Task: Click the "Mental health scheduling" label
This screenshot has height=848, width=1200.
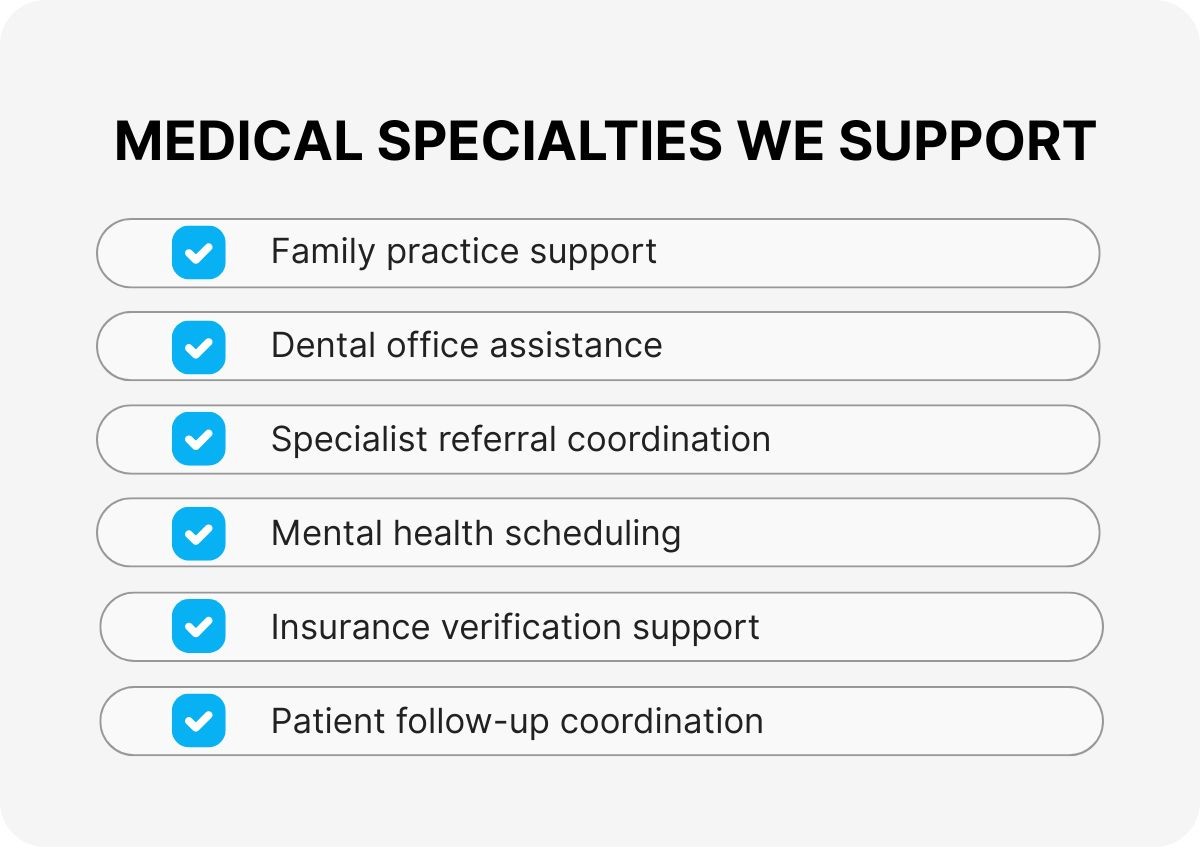Action: click(x=475, y=533)
